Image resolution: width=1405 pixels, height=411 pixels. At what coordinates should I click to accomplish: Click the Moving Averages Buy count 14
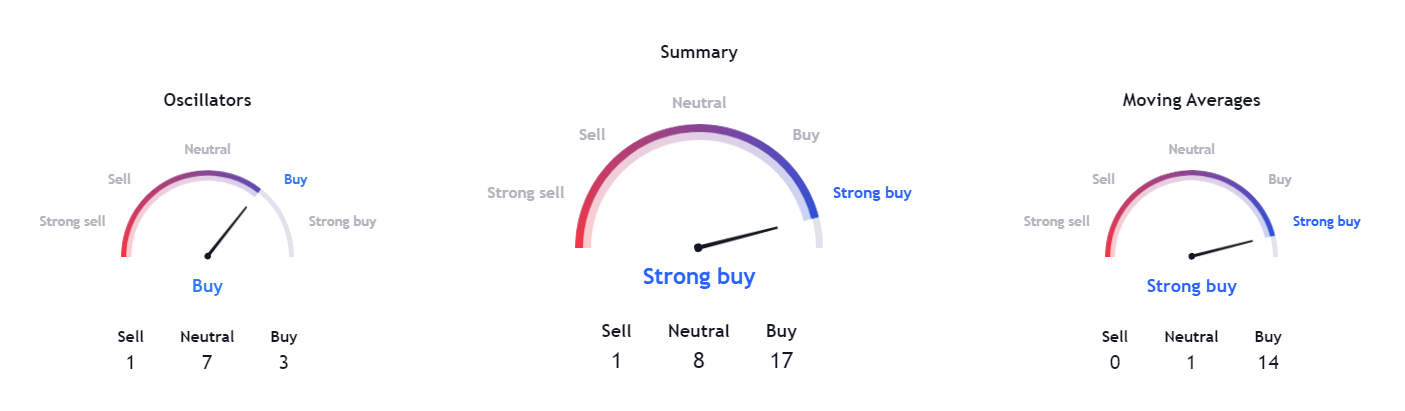1268,362
